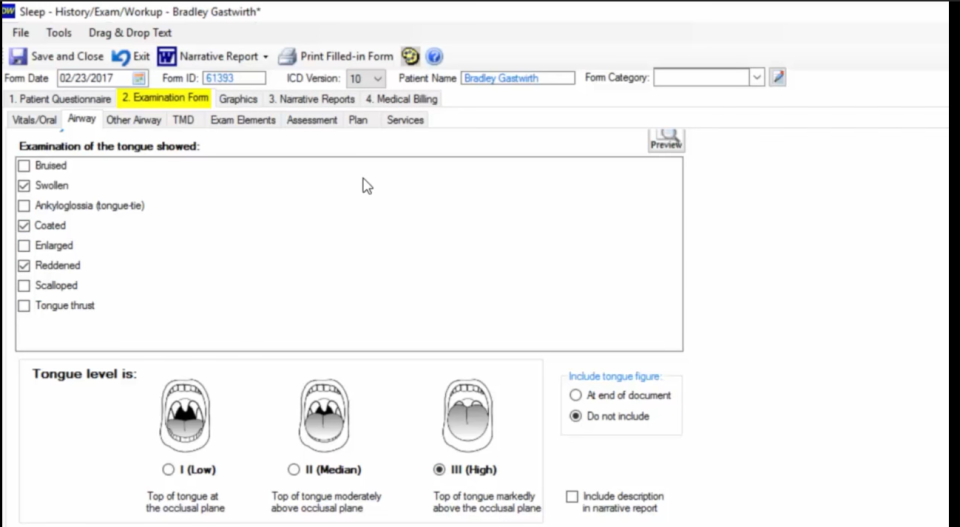Open the 4. Medical Billing tab
Image resolution: width=960 pixels, height=527 pixels.
[x=402, y=99]
